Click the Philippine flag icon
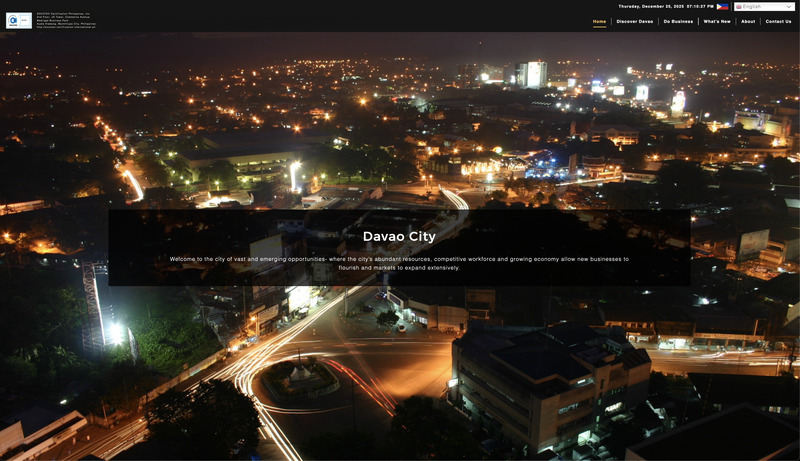Viewport: 800px width, 461px height. [723, 6]
